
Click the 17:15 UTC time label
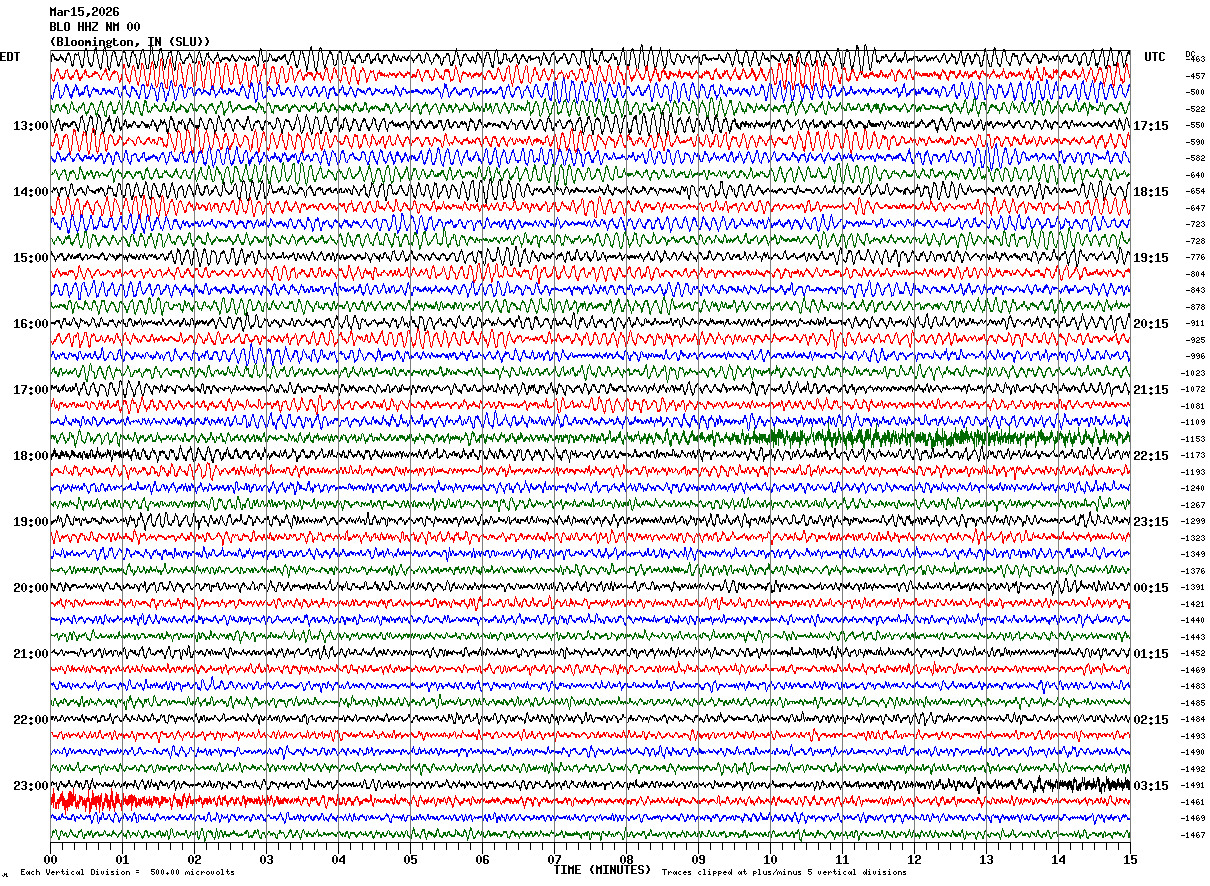pos(1151,126)
